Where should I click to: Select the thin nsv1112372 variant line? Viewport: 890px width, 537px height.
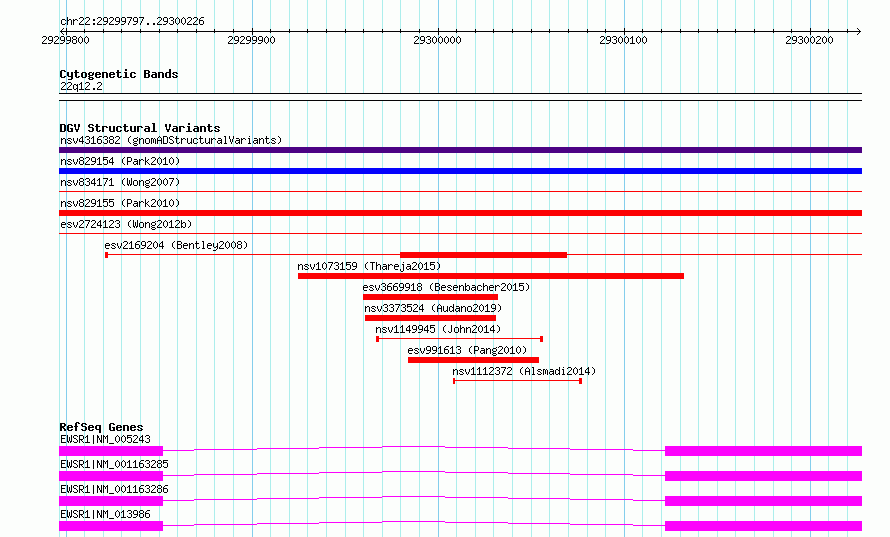click(518, 381)
